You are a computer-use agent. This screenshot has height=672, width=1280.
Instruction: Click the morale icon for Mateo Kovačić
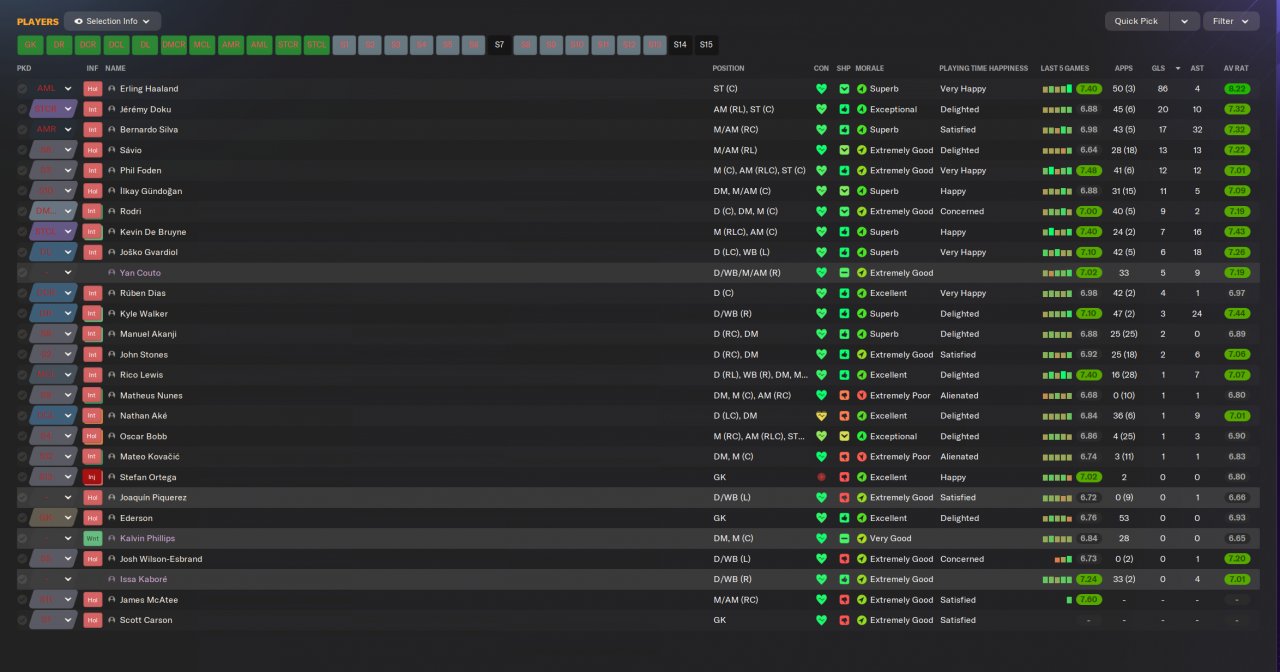pos(862,457)
